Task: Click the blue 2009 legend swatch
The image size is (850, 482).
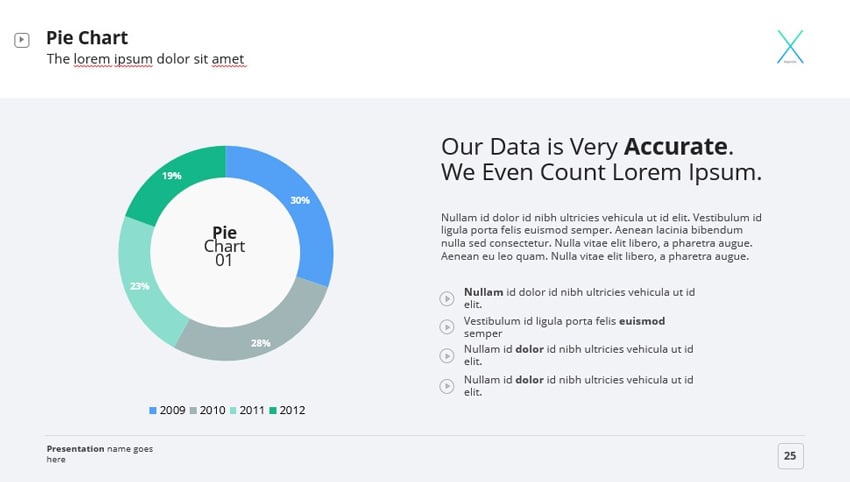Action: pos(153,410)
